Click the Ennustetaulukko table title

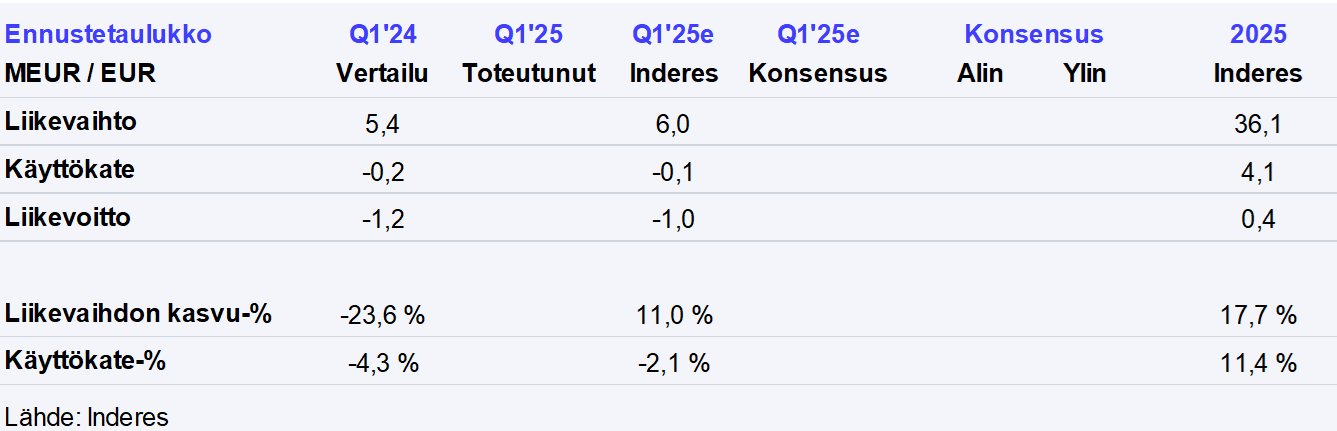pos(108,34)
